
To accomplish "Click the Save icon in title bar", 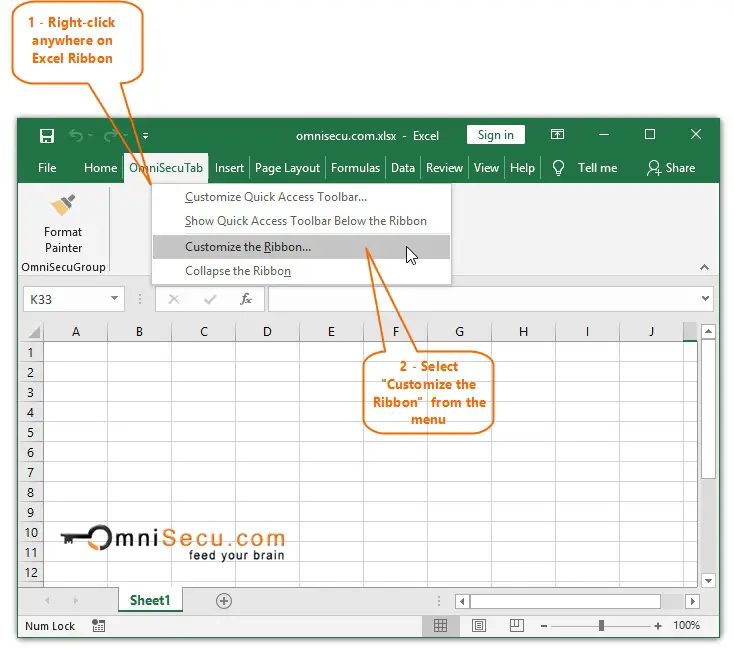I will (47, 136).
